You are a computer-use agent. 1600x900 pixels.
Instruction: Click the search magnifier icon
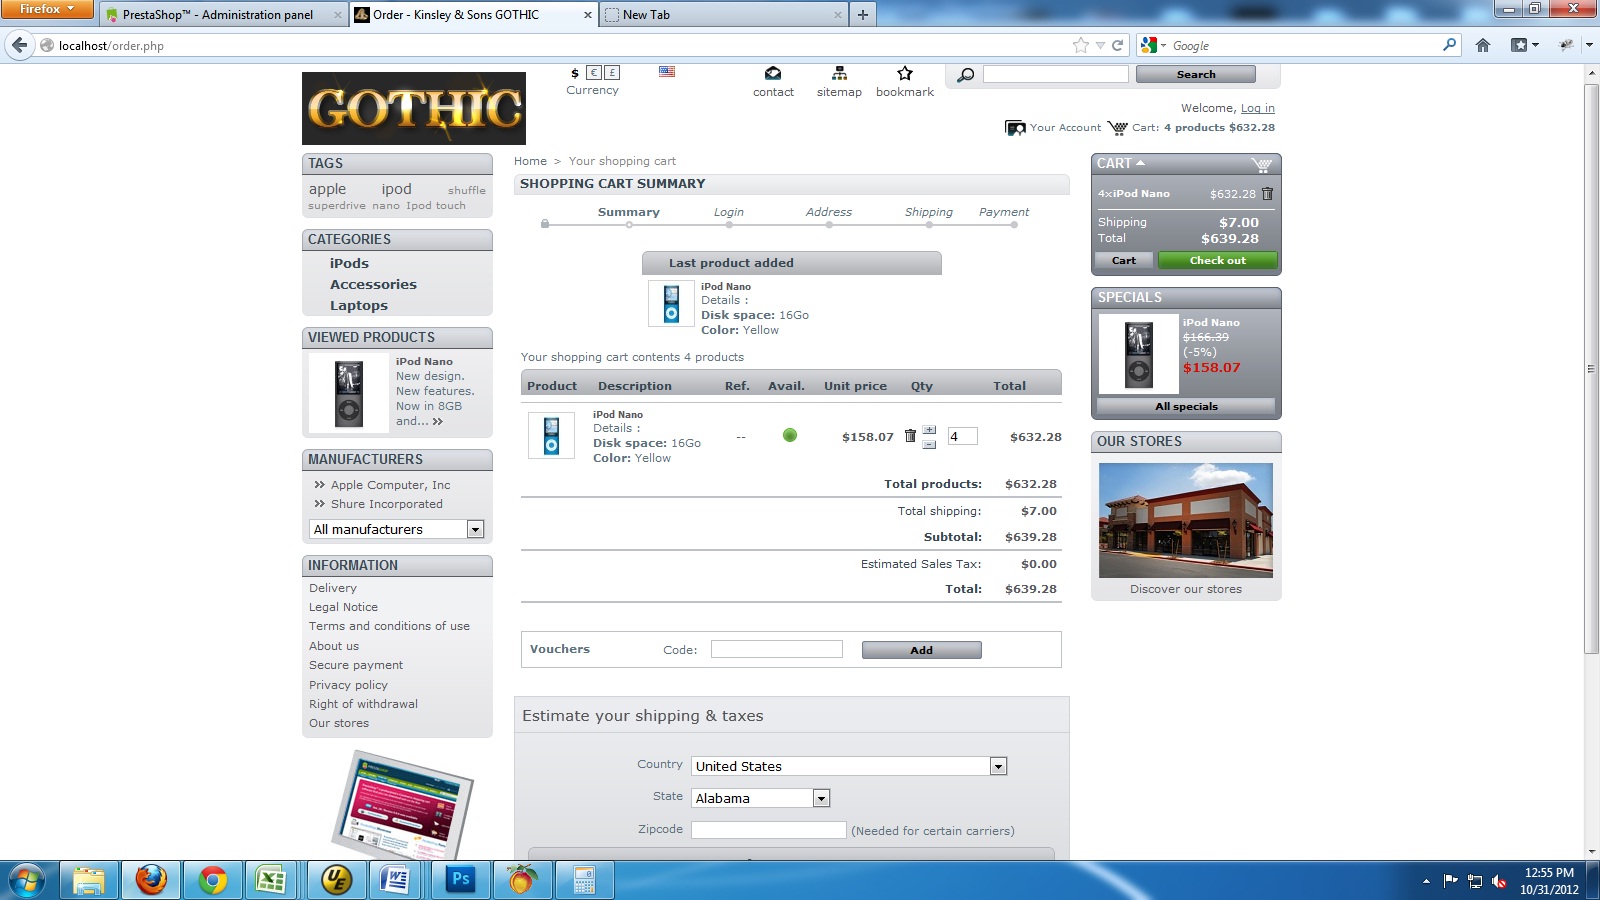[x=966, y=75]
